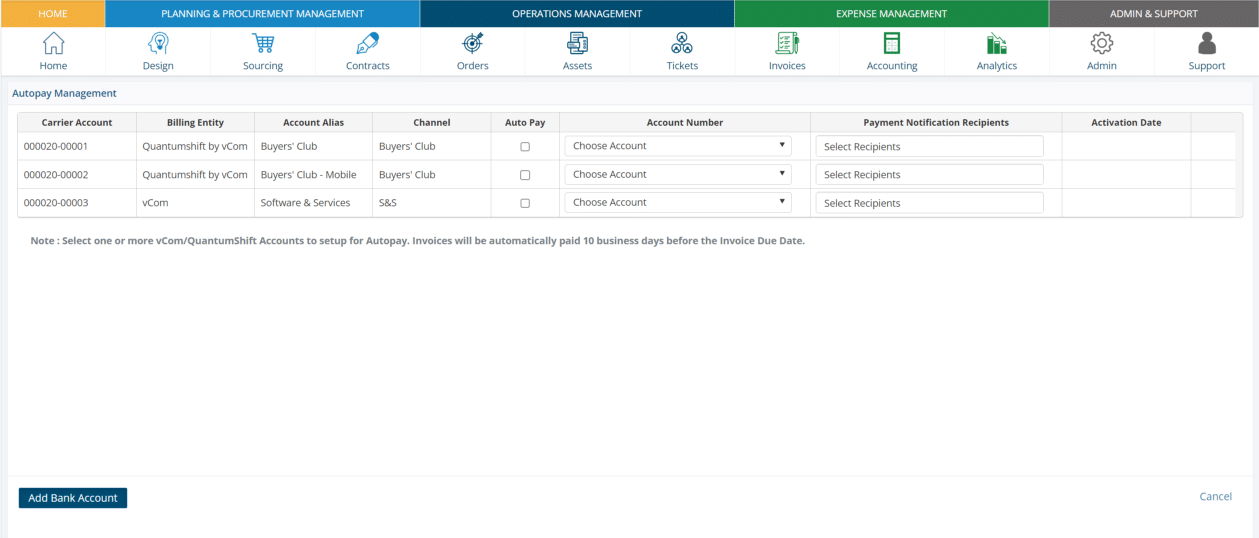Open the Orders target icon
This screenshot has height=538, width=1259.
coord(473,44)
